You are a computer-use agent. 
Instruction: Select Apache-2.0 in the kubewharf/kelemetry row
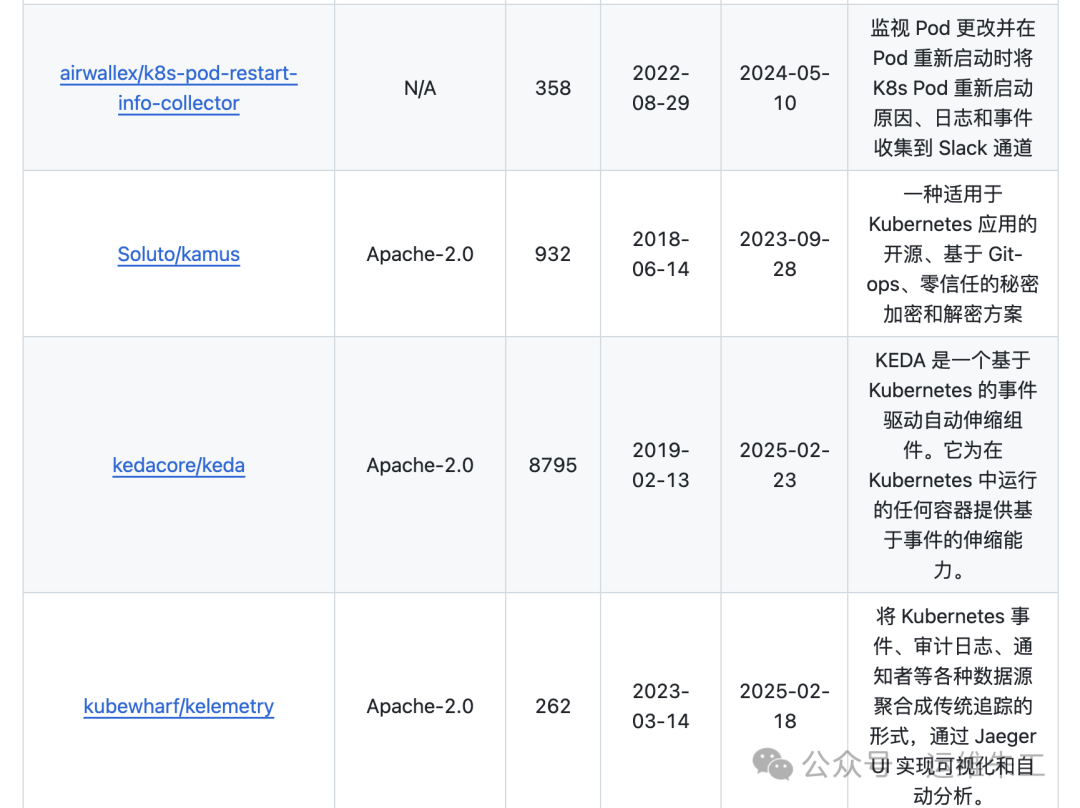[x=420, y=706]
